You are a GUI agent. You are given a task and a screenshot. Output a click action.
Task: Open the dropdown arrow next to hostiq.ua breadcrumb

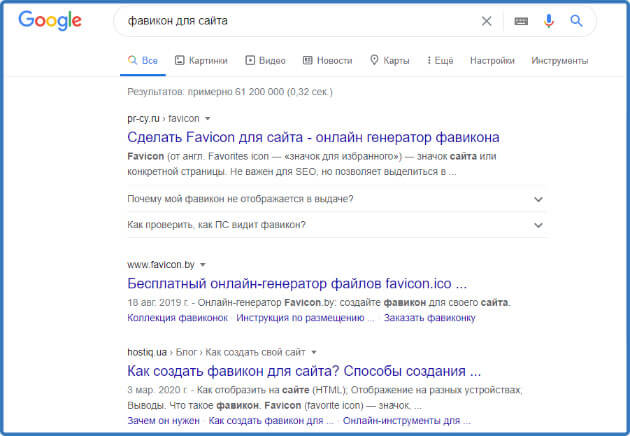314,352
